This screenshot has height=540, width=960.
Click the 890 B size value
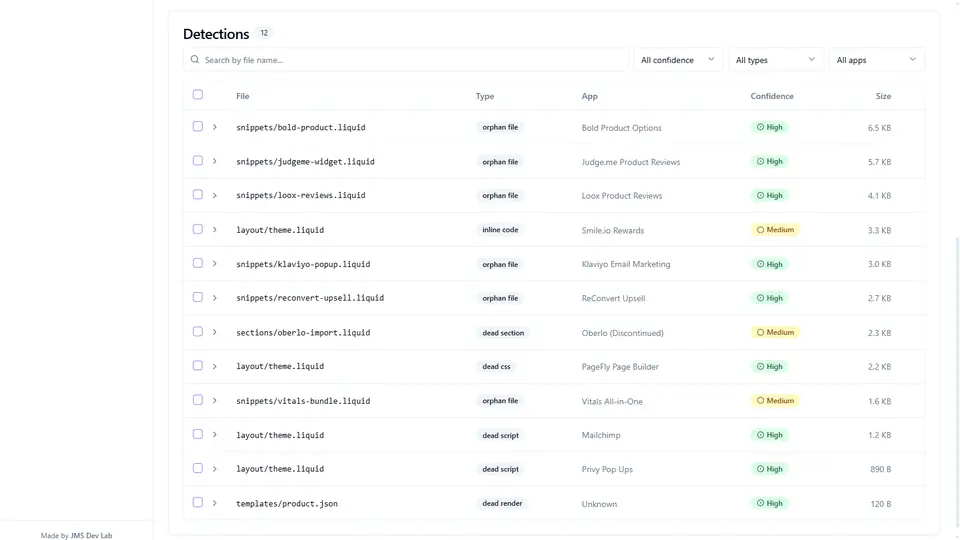880,469
